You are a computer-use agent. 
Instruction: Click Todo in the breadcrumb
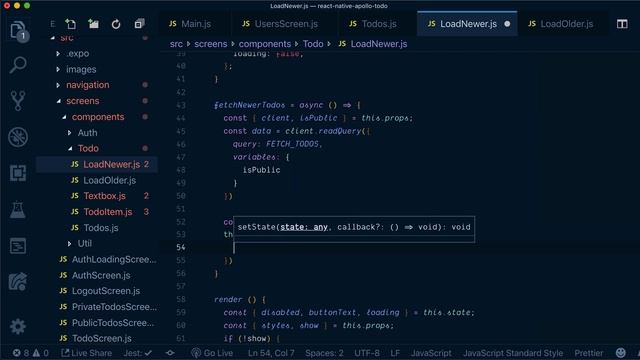point(313,44)
